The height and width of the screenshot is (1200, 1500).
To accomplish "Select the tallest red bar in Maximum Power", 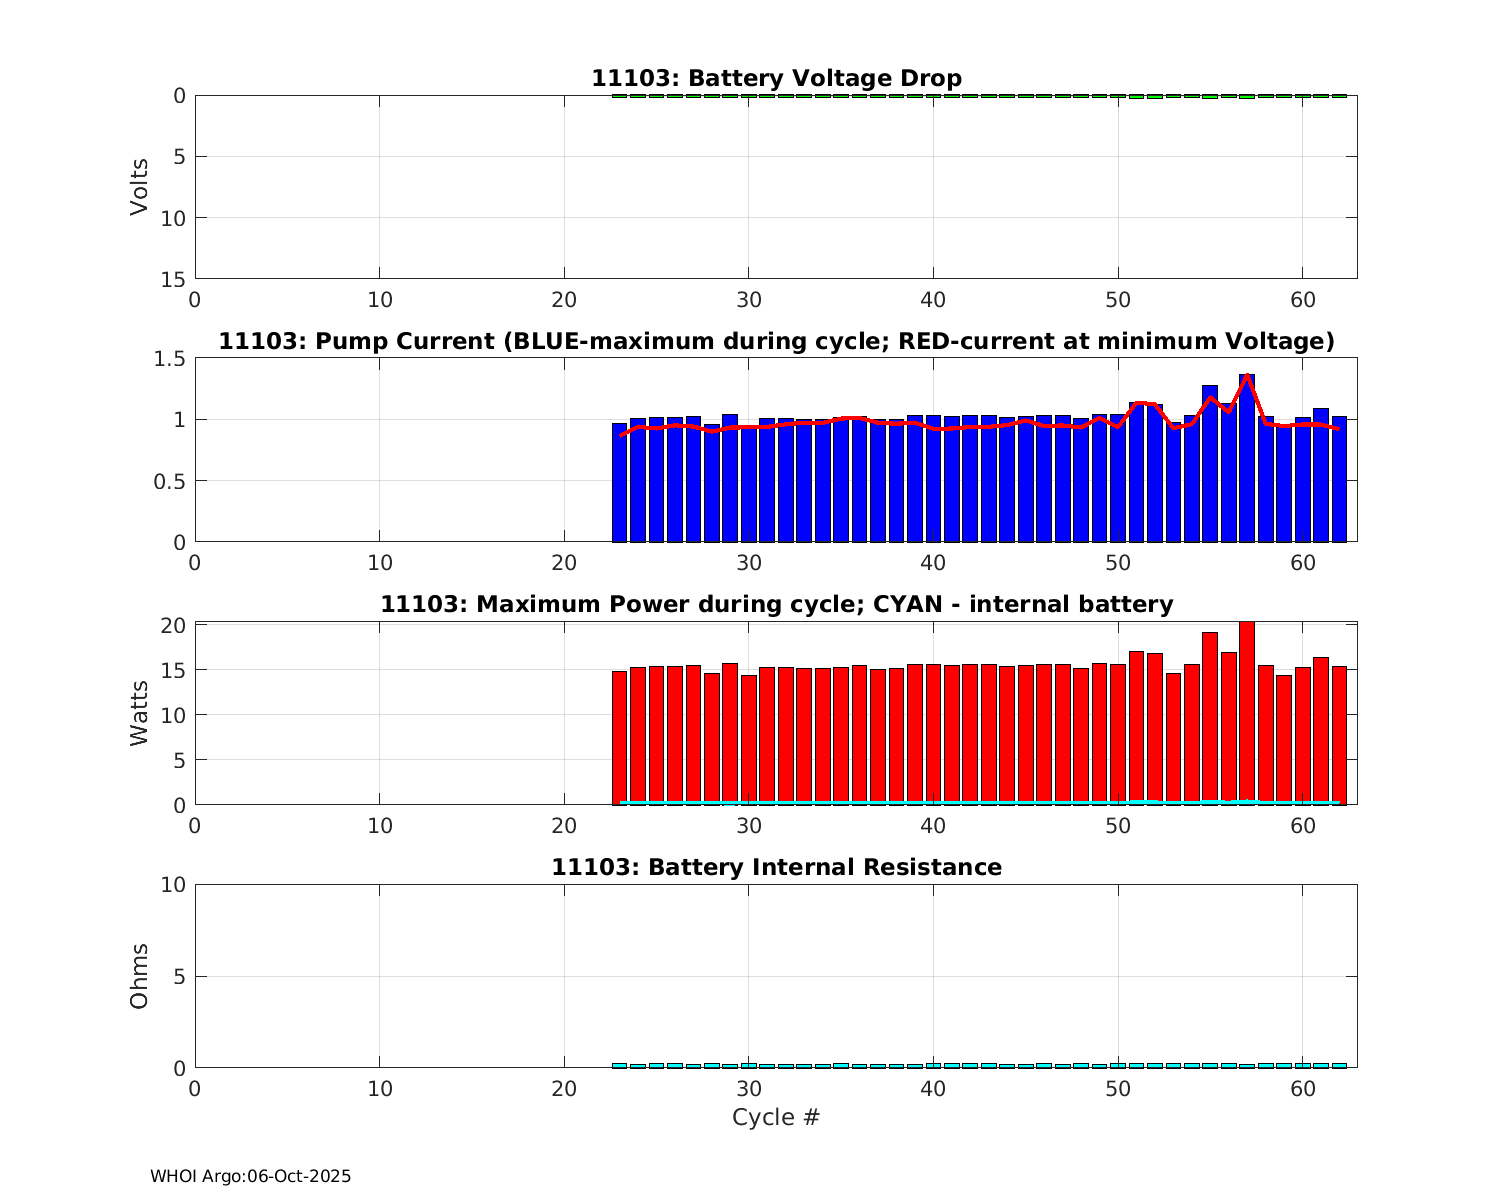I will (x=1247, y=712).
